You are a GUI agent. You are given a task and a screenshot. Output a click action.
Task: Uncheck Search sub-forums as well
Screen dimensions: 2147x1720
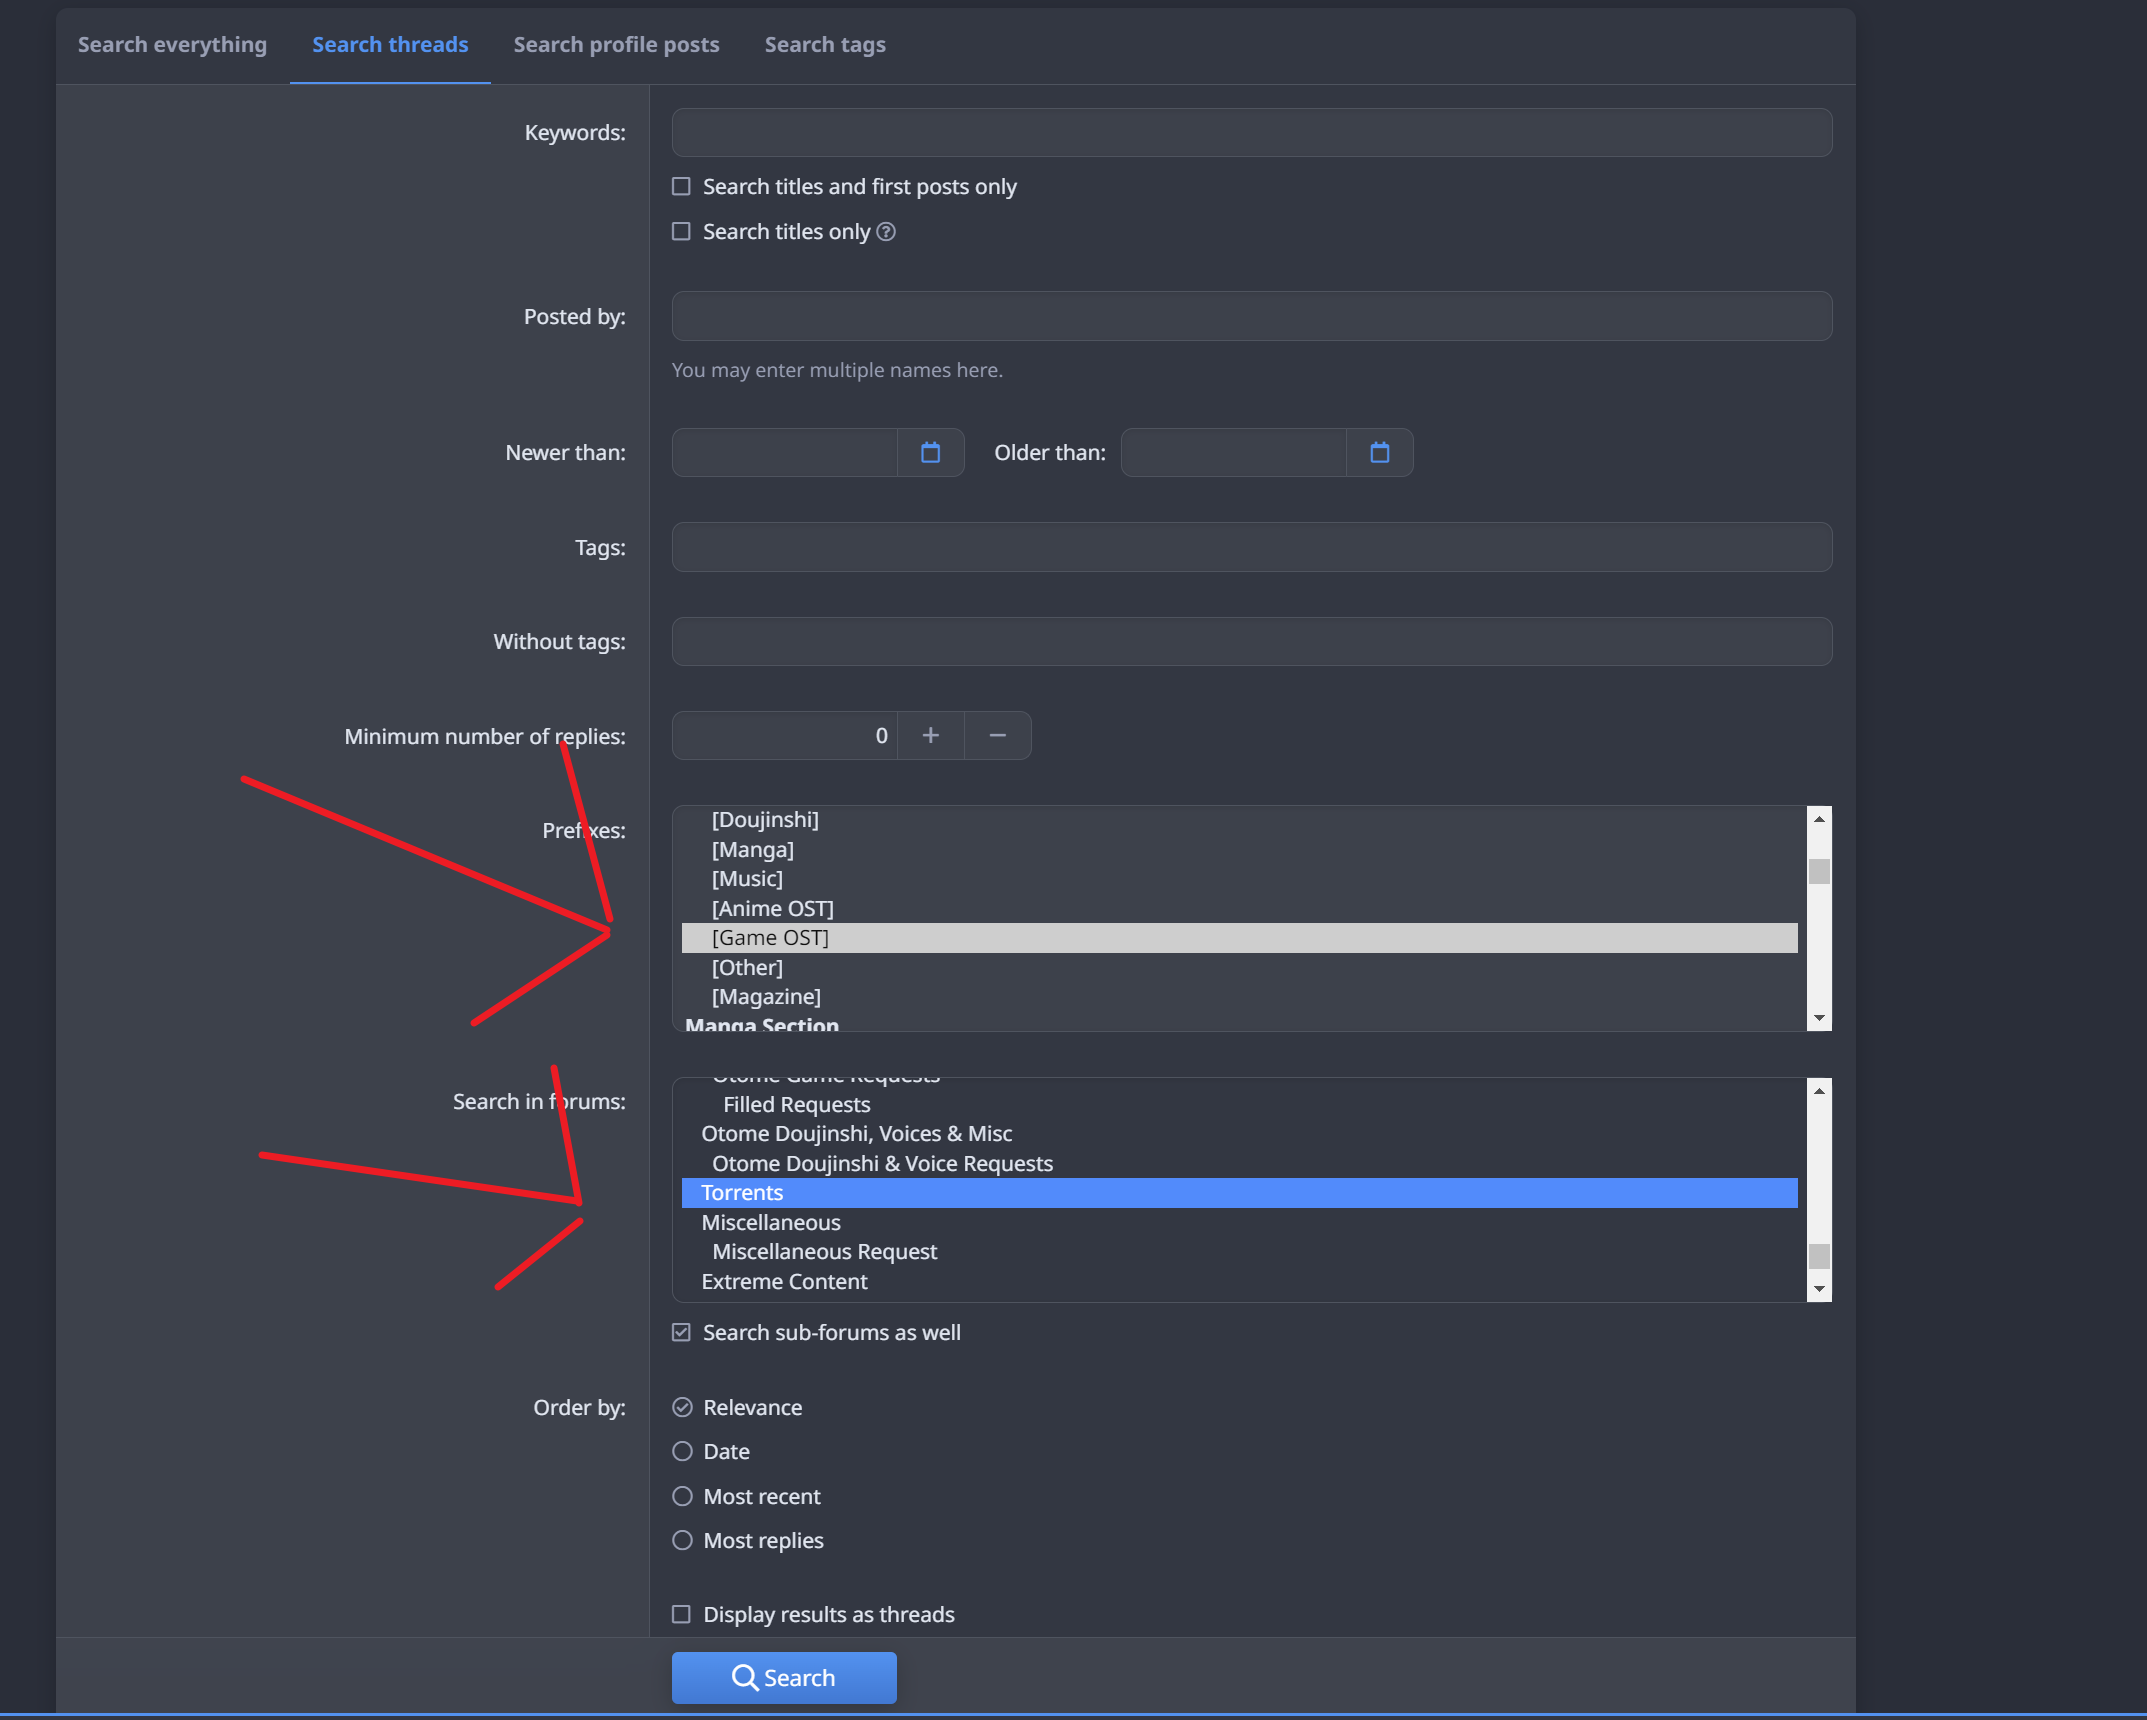pyautogui.click(x=681, y=1333)
